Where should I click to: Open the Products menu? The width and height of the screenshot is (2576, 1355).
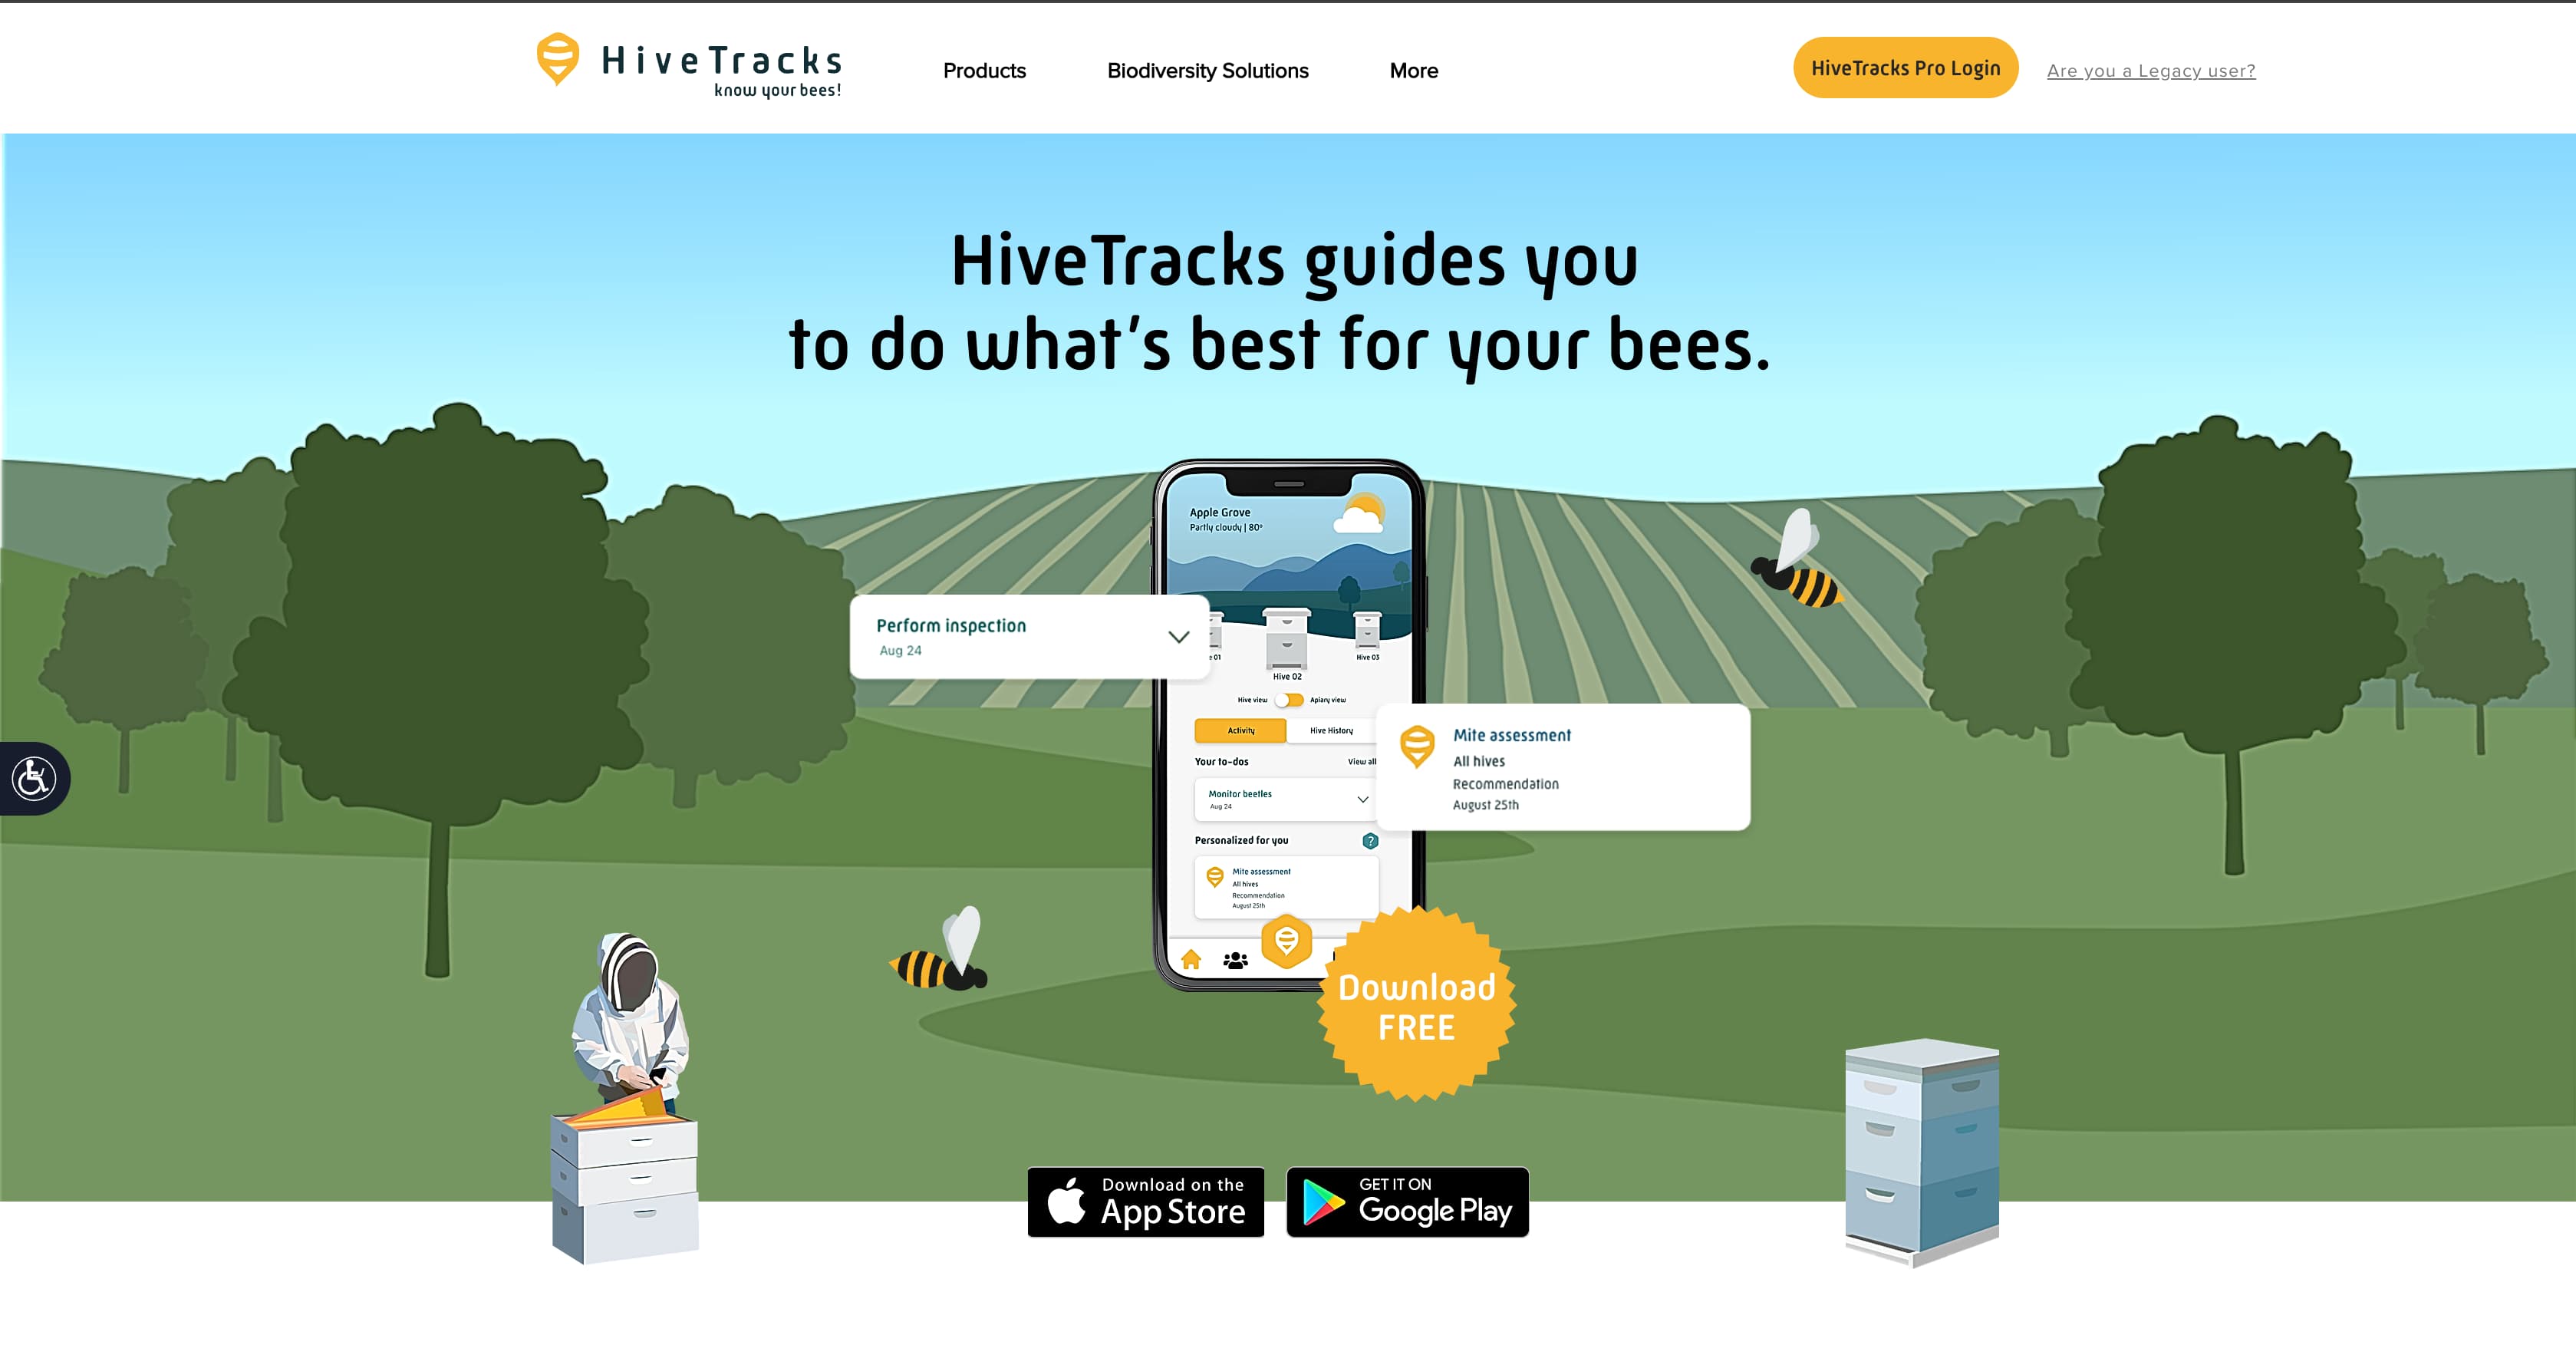pos(987,68)
